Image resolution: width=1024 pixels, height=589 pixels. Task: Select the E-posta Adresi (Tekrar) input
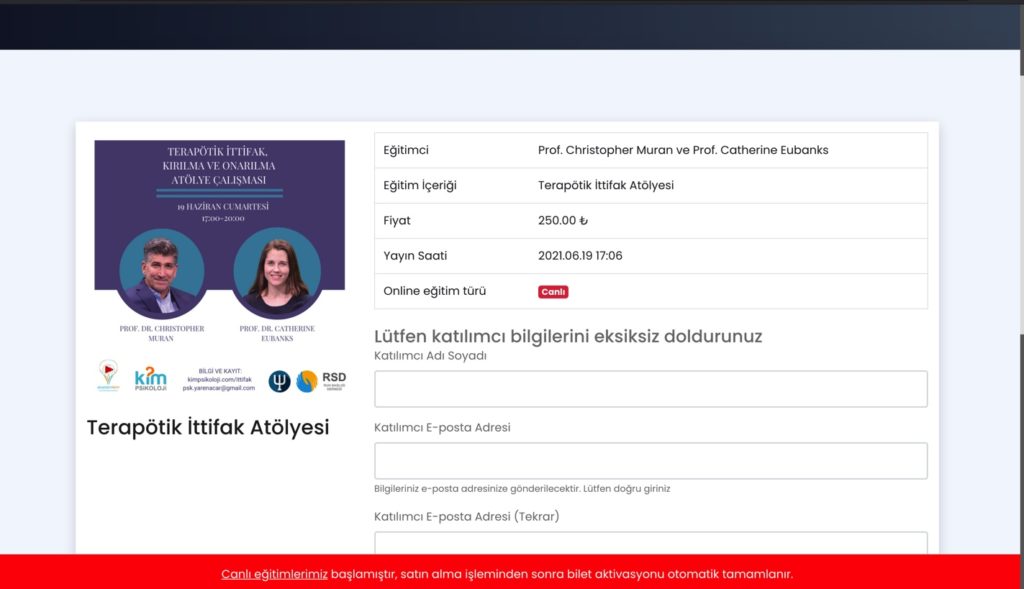pos(650,543)
